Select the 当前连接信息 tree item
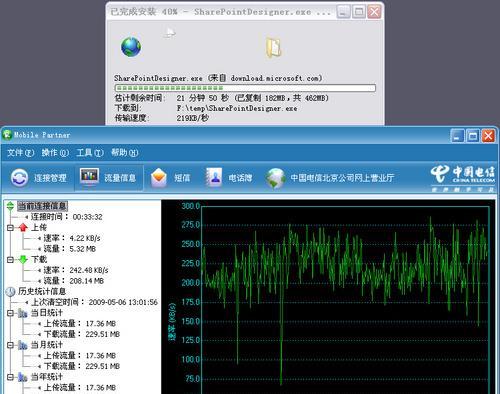The image size is (500, 394). click(42, 206)
